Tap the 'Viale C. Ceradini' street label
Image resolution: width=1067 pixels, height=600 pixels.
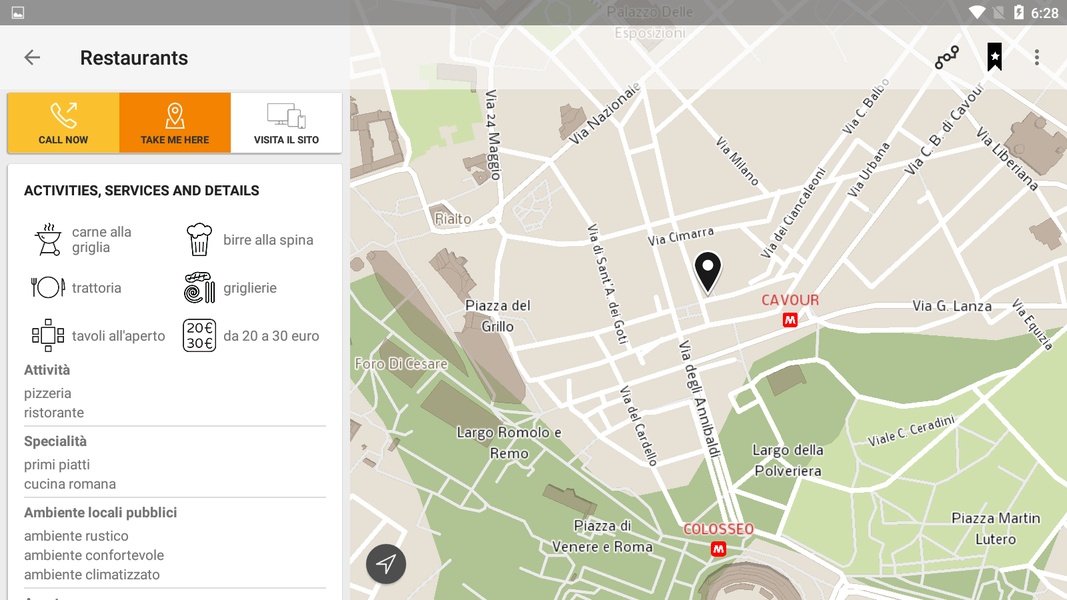(911, 431)
